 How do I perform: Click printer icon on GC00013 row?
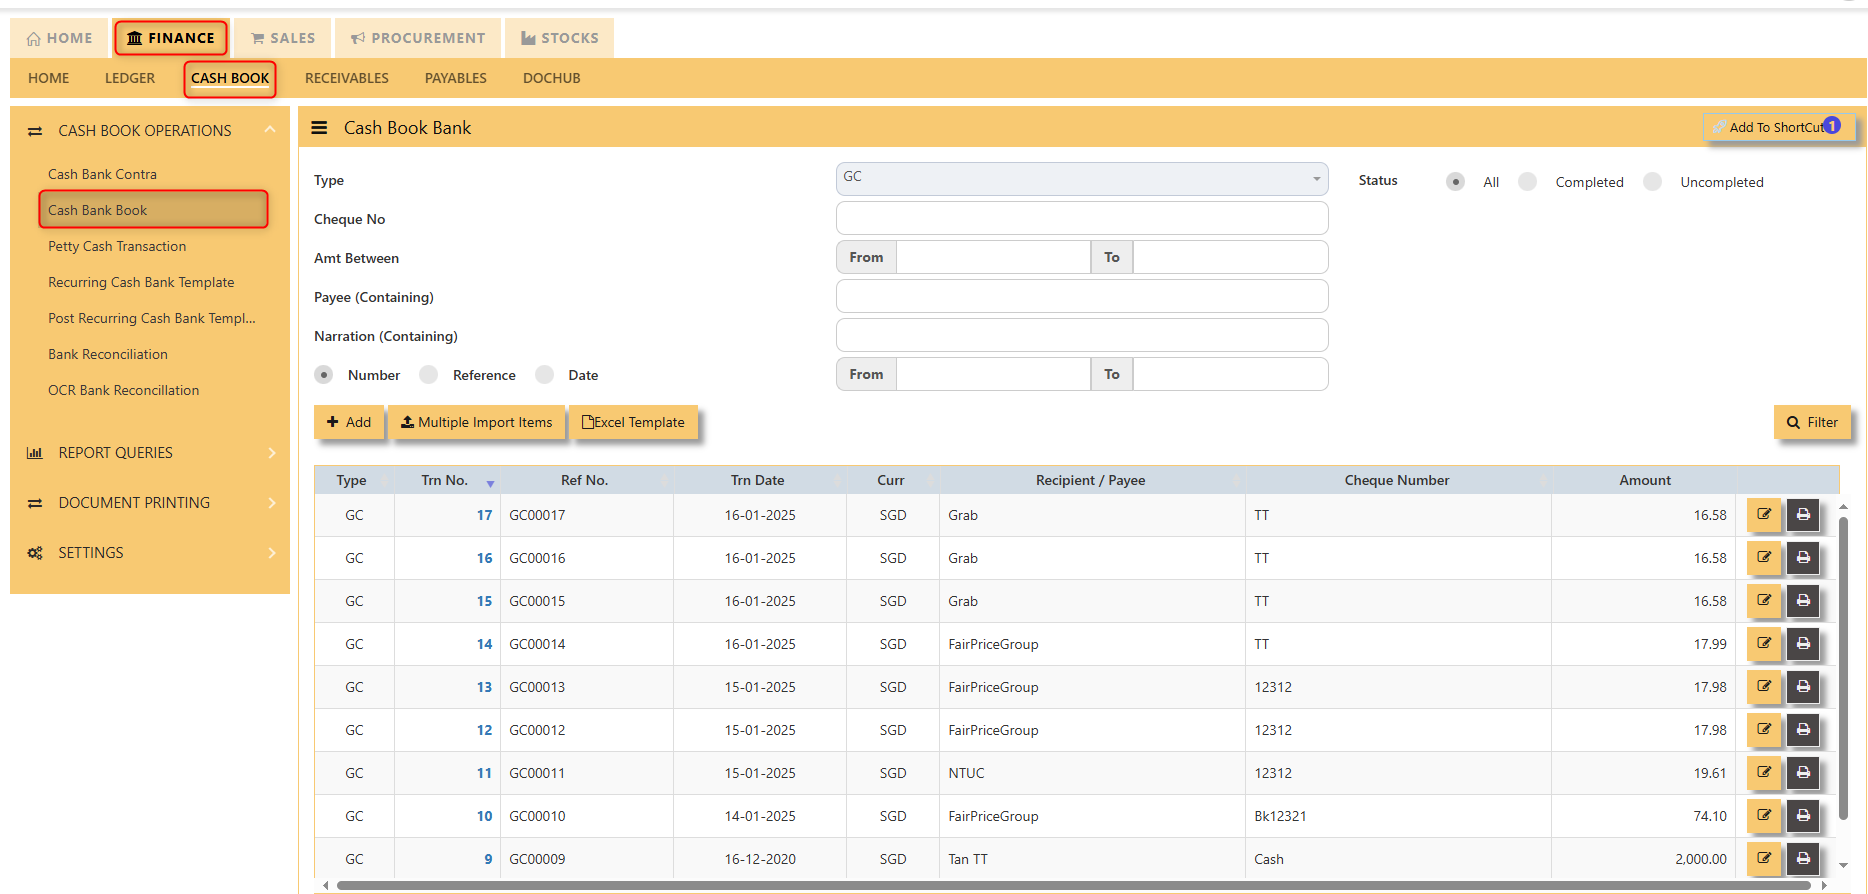click(1803, 687)
